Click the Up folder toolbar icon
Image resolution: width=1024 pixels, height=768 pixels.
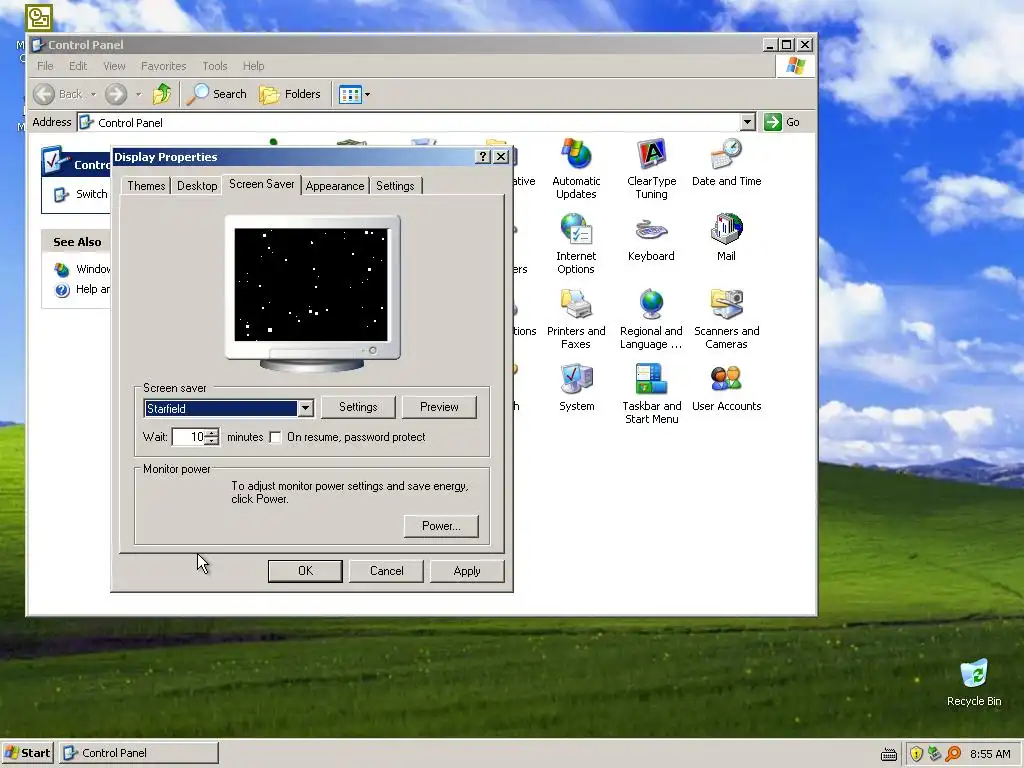(x=161, y=94)
